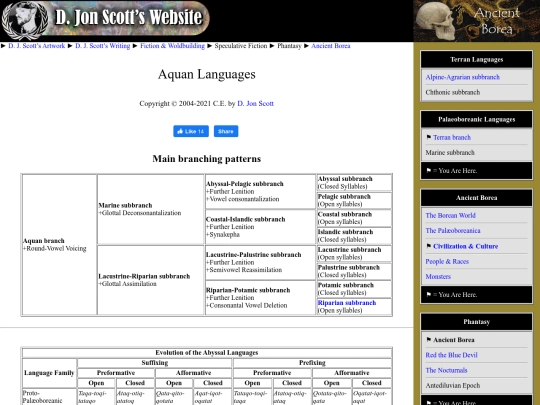Select the Riparian-Potamic subbranch table cell
Image resolution: width=540 pixels, height=405 pixels.
(260, 298)
